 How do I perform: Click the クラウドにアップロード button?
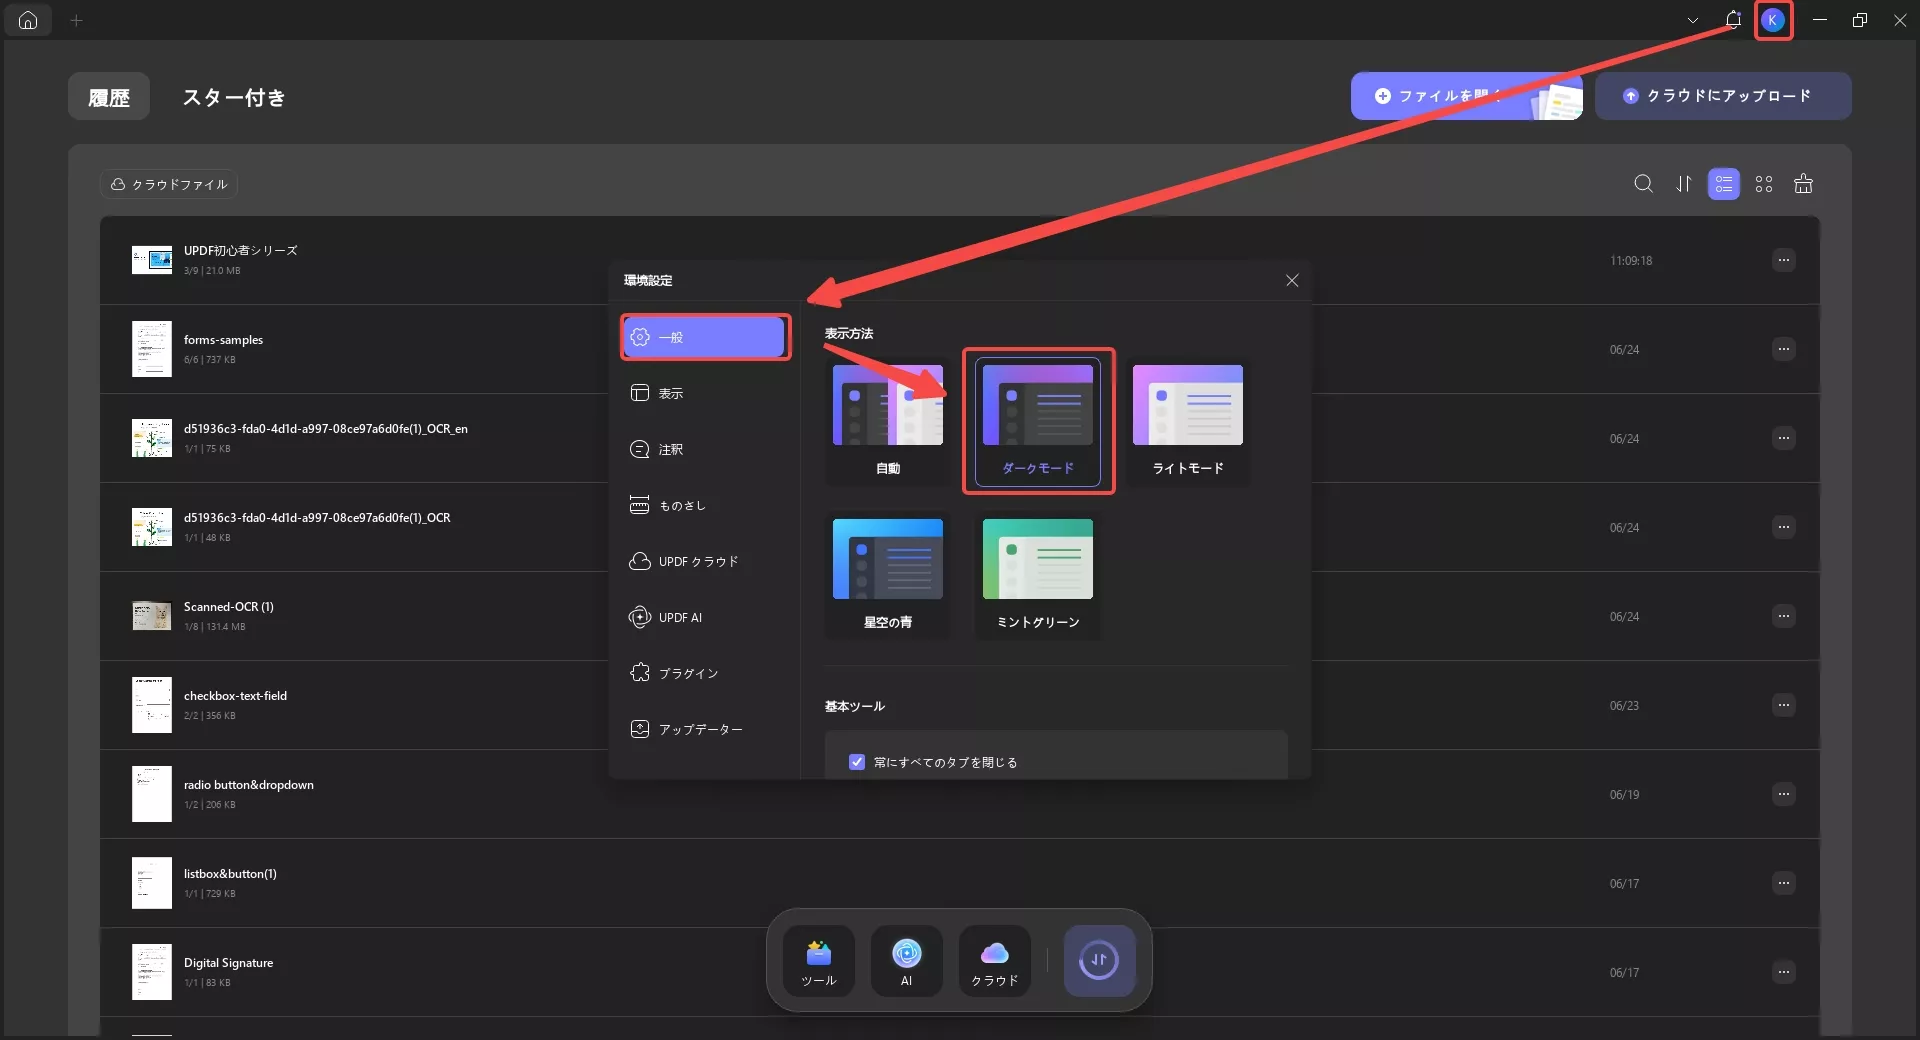pos(1723,96)
